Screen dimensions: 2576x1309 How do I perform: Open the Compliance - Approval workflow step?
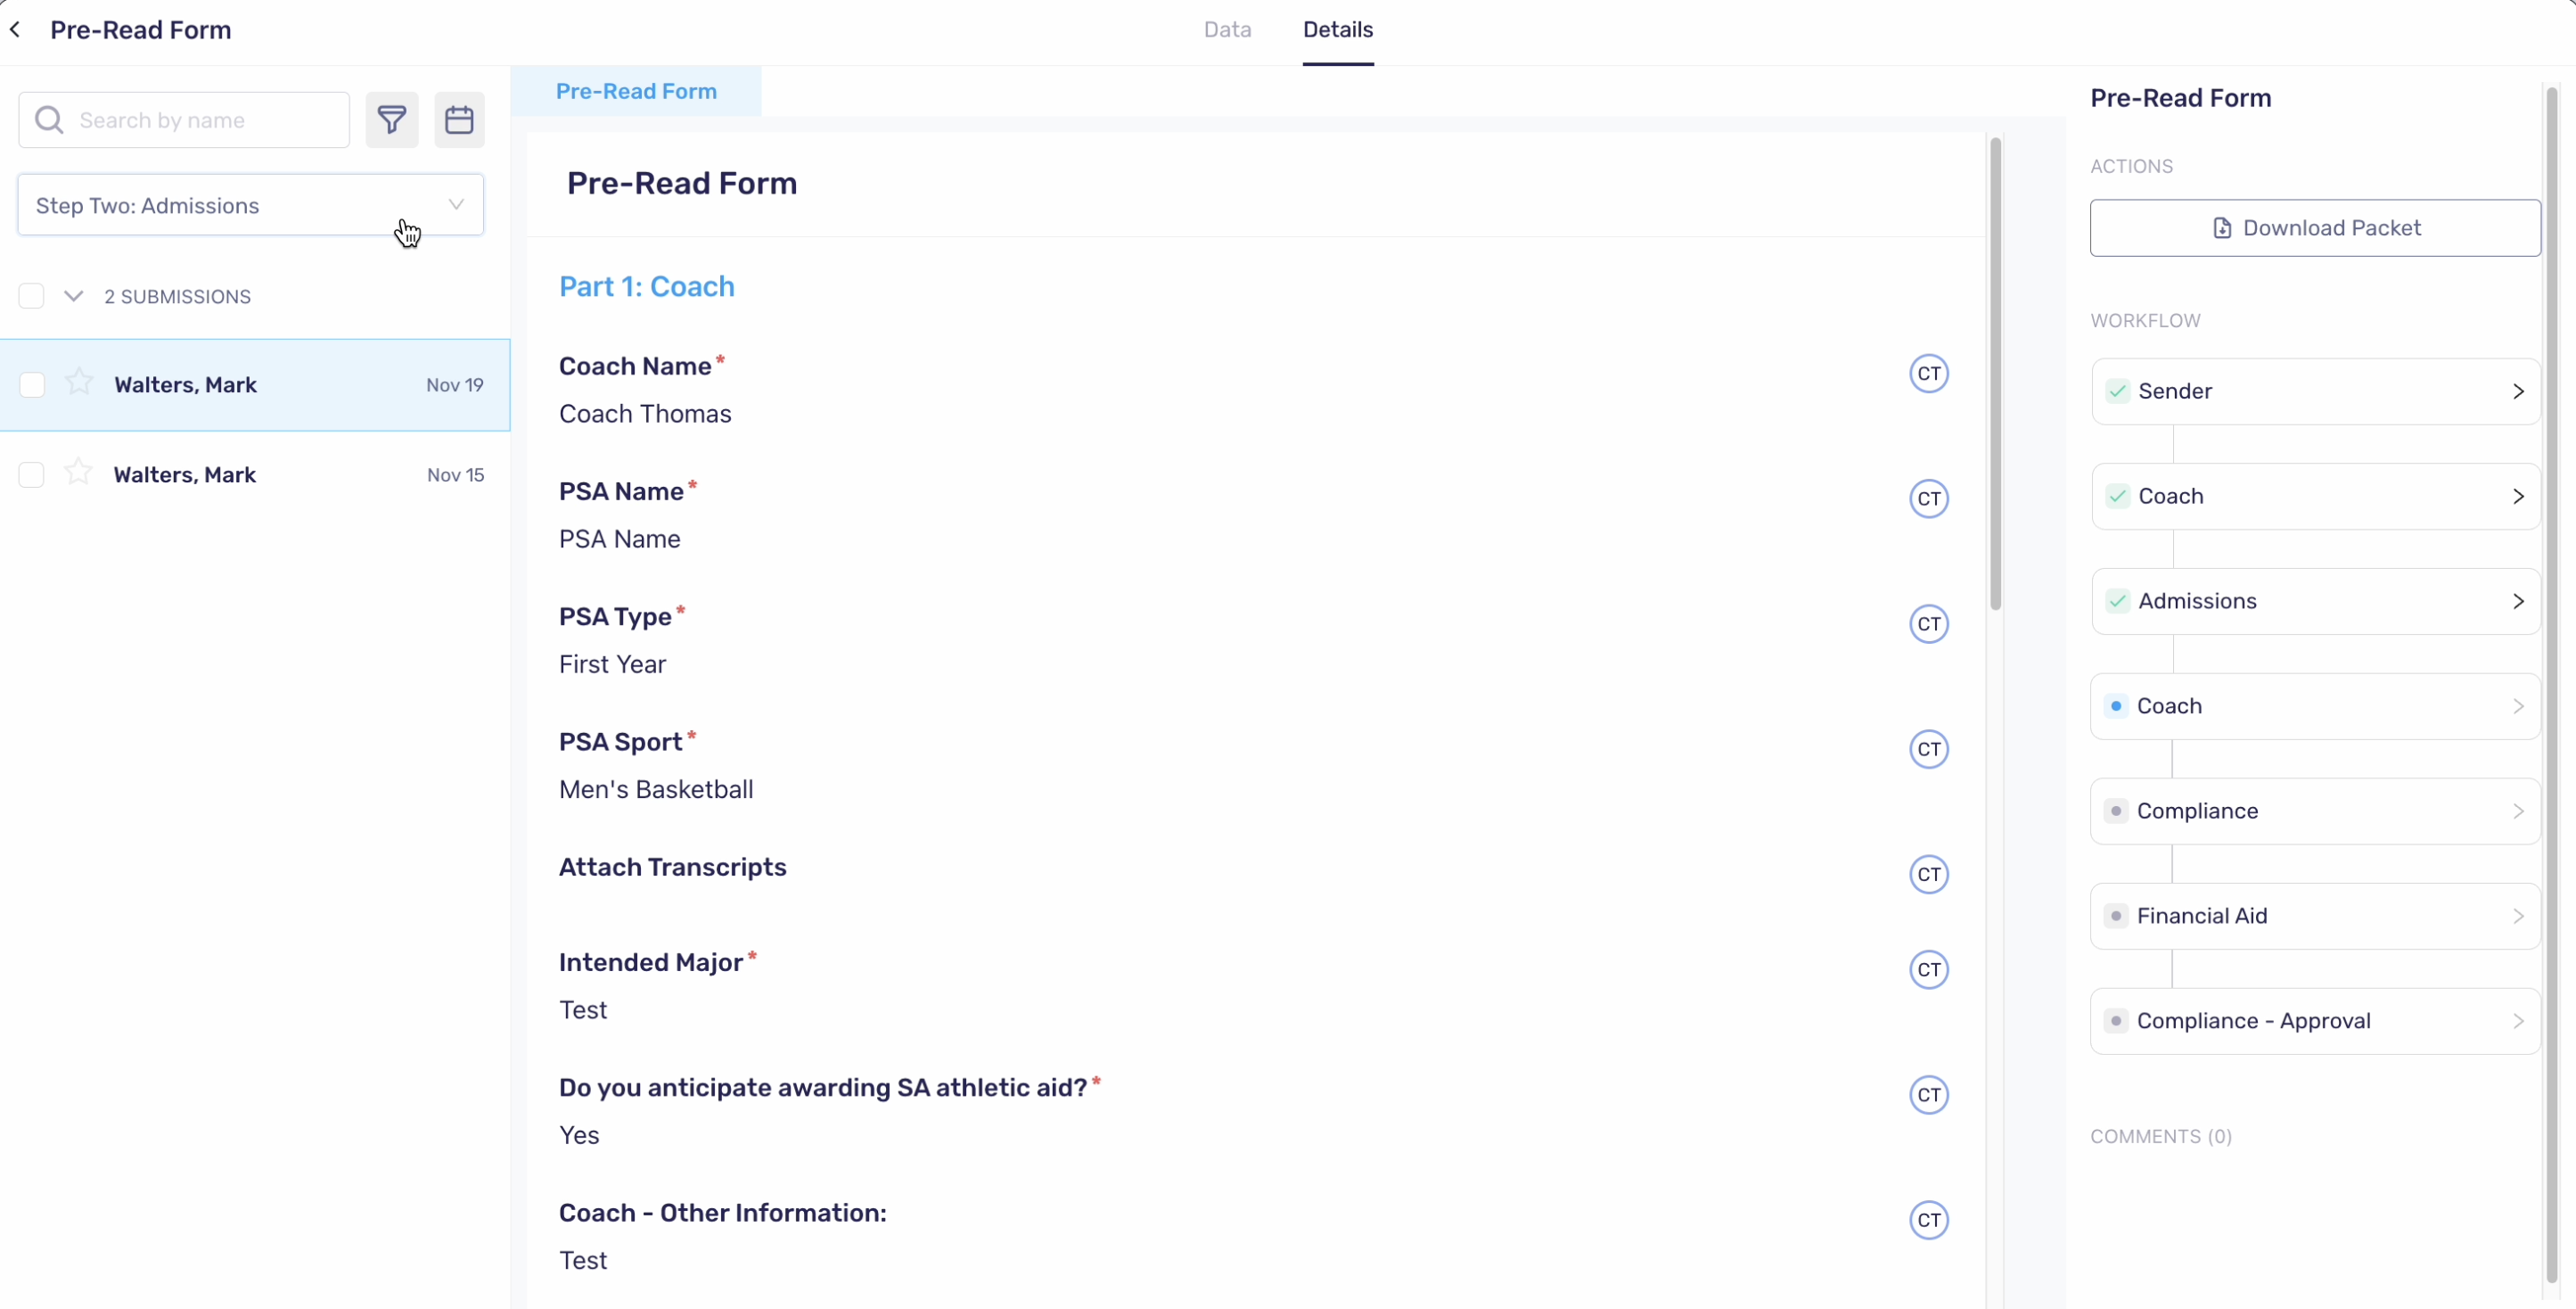click(x=2315, y=1021)
